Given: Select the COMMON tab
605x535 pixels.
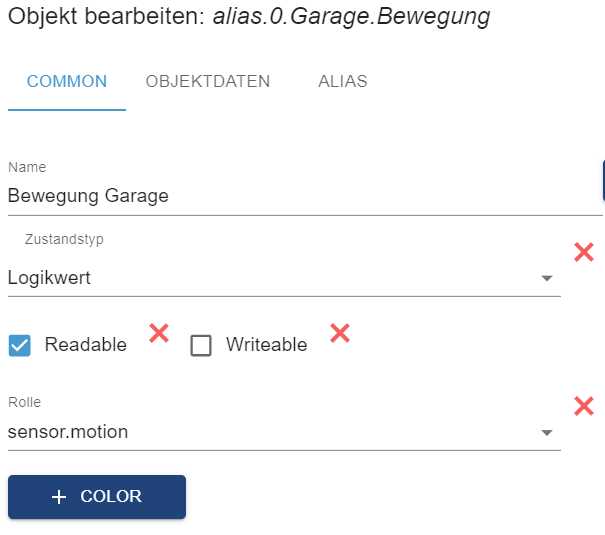Looking at the screenshot, I should click(67, 82).
